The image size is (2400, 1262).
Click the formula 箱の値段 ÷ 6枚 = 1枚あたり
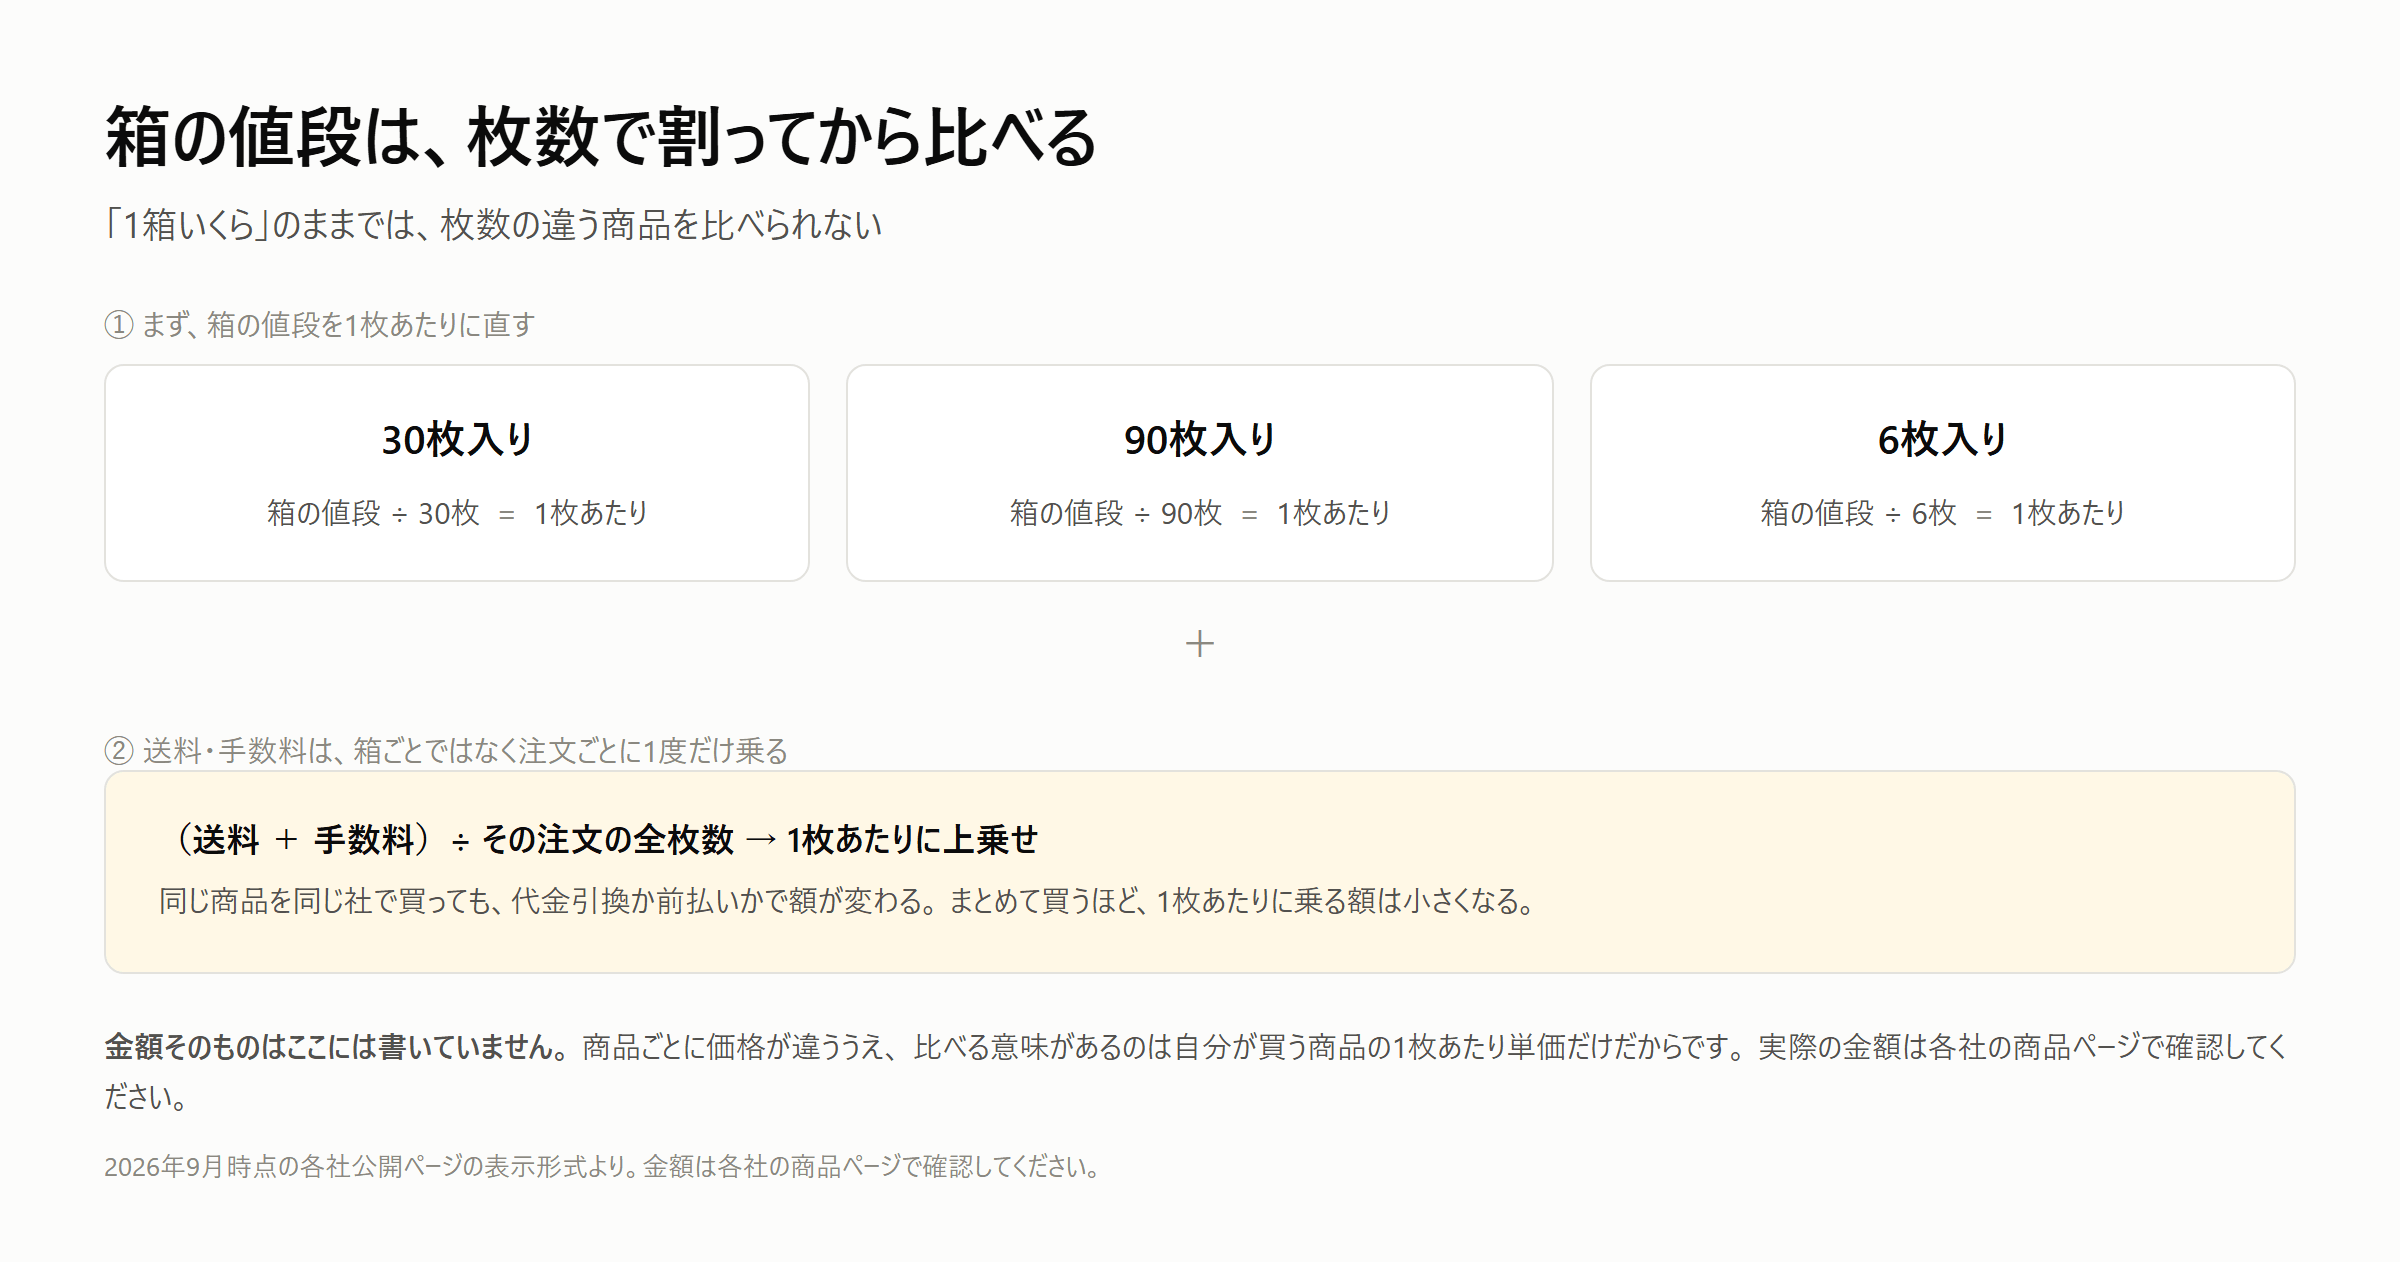pyautogui.click(x=1942, y=513)
